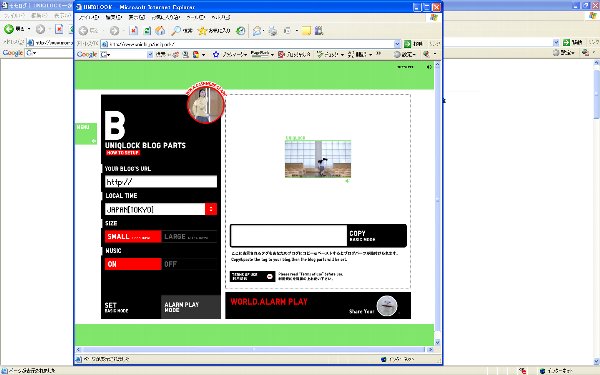This screenshot has height=375, width=600.
Task: Turn music OFF
Action: [x=189, y=264]
